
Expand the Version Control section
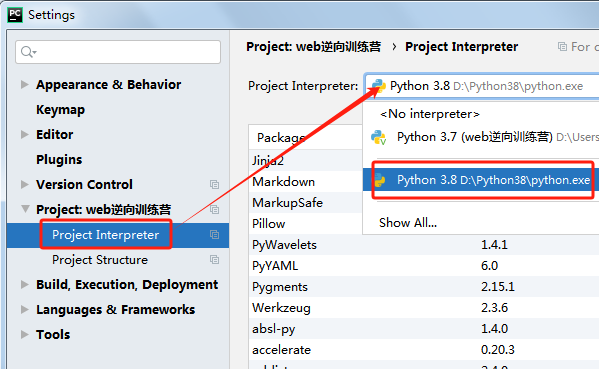pos(24,184)
